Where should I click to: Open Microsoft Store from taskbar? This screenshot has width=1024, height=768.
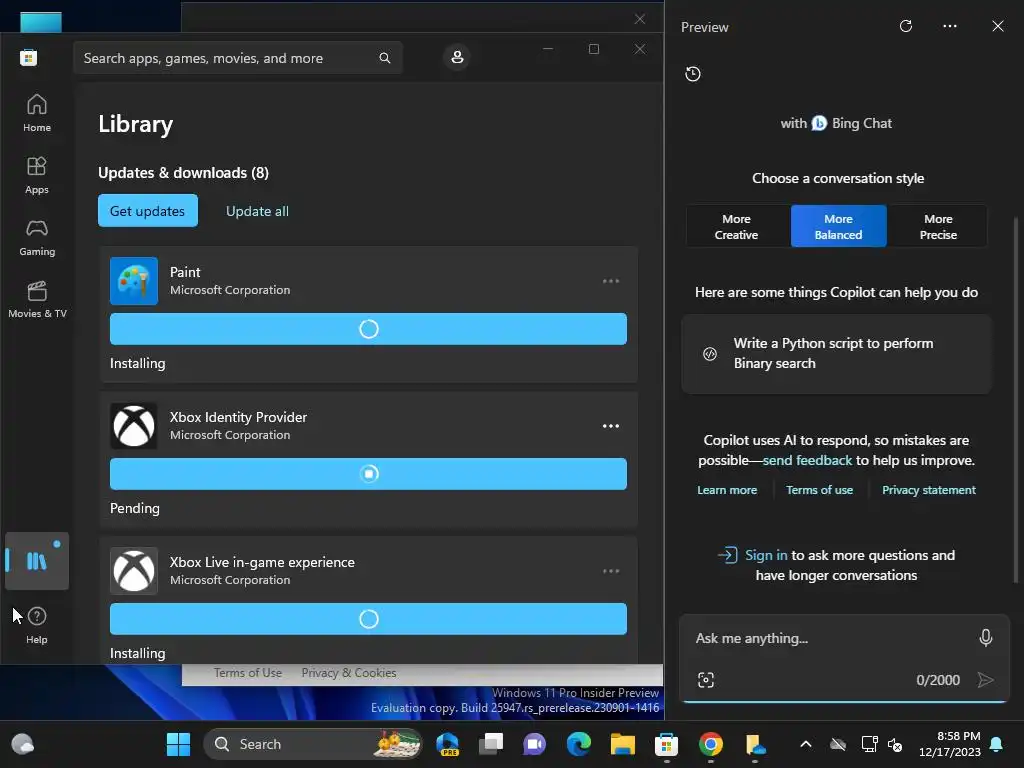666,744
